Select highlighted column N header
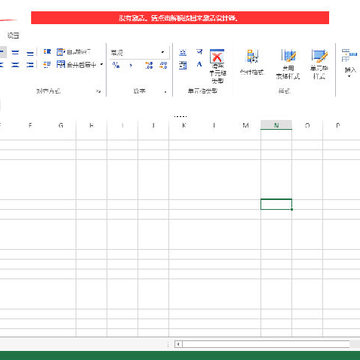360x360 pixels. coord(276,125)
